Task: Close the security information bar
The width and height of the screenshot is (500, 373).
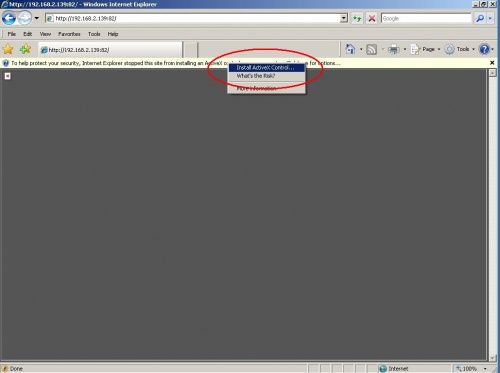Action: click(492, 63)
